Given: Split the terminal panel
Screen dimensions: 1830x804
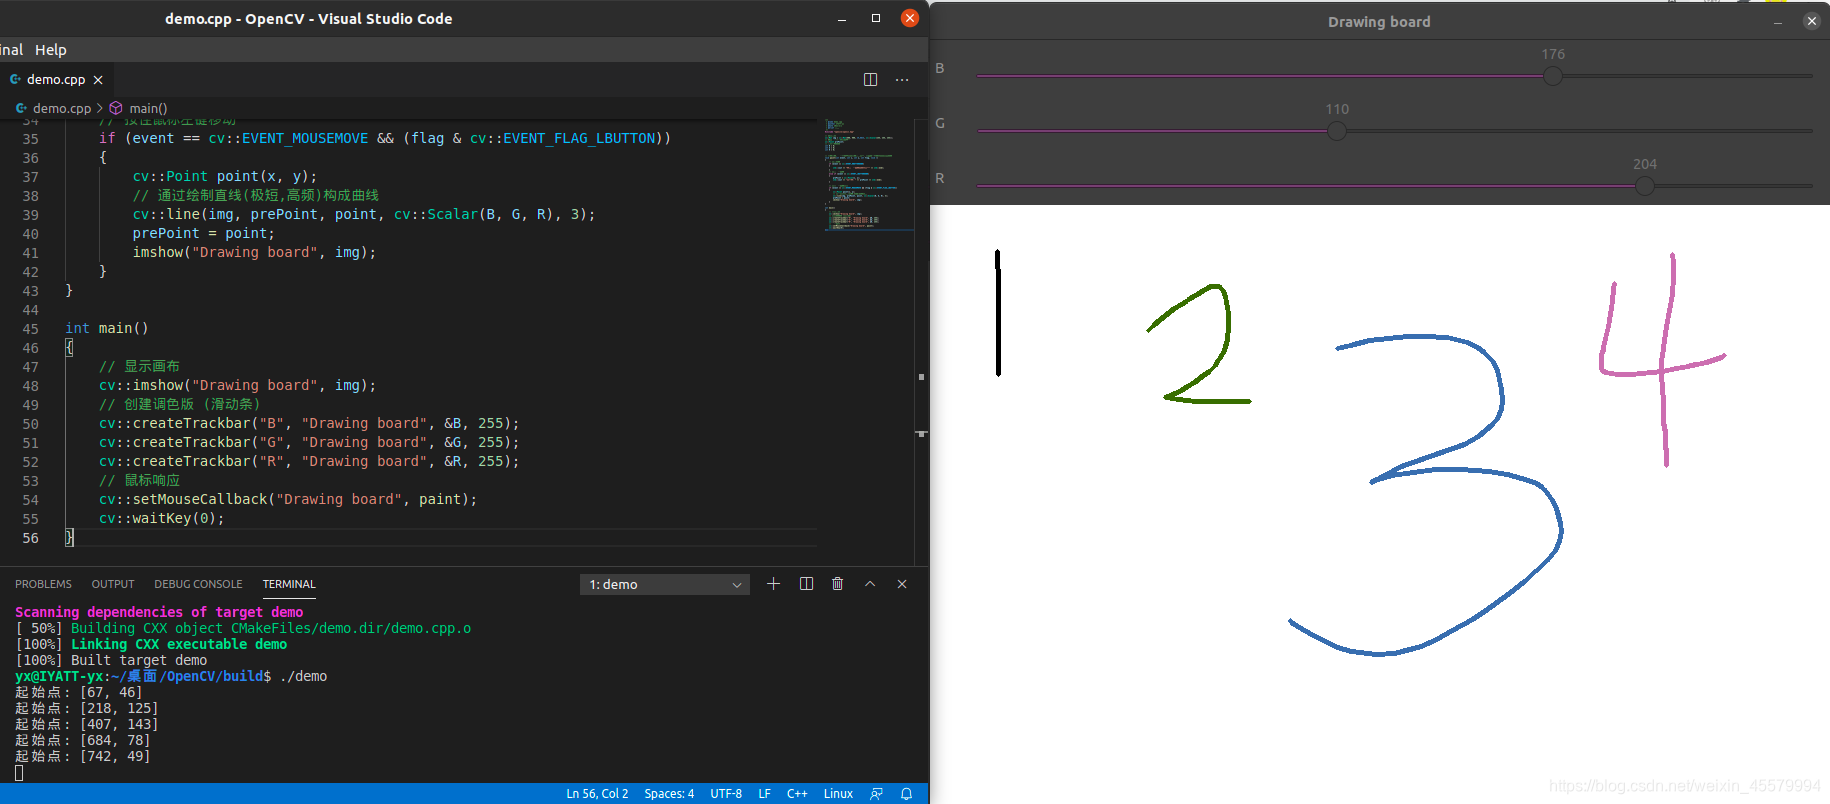Looking at the screenshot, I should (x=806, y=584).
